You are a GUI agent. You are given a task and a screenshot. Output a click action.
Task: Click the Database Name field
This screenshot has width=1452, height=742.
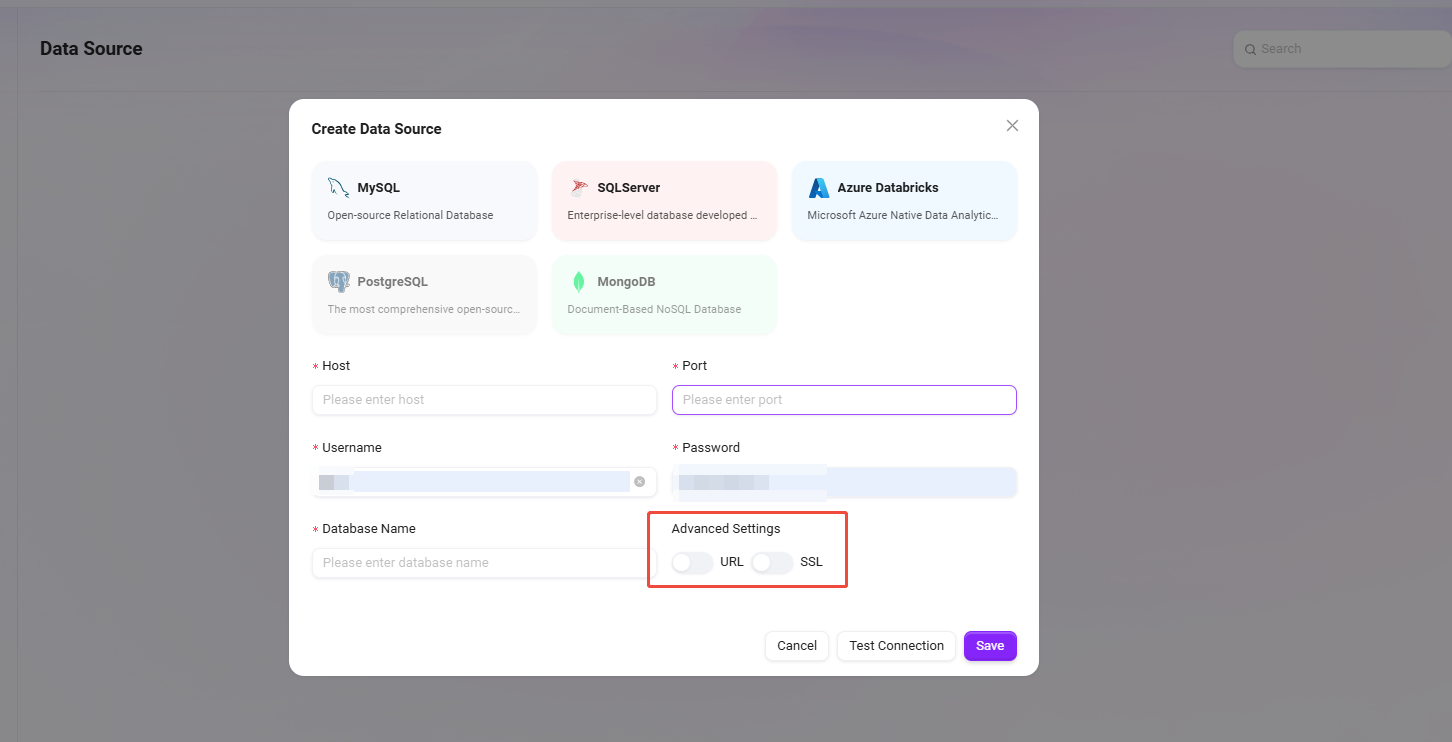[x=484, y=563]
